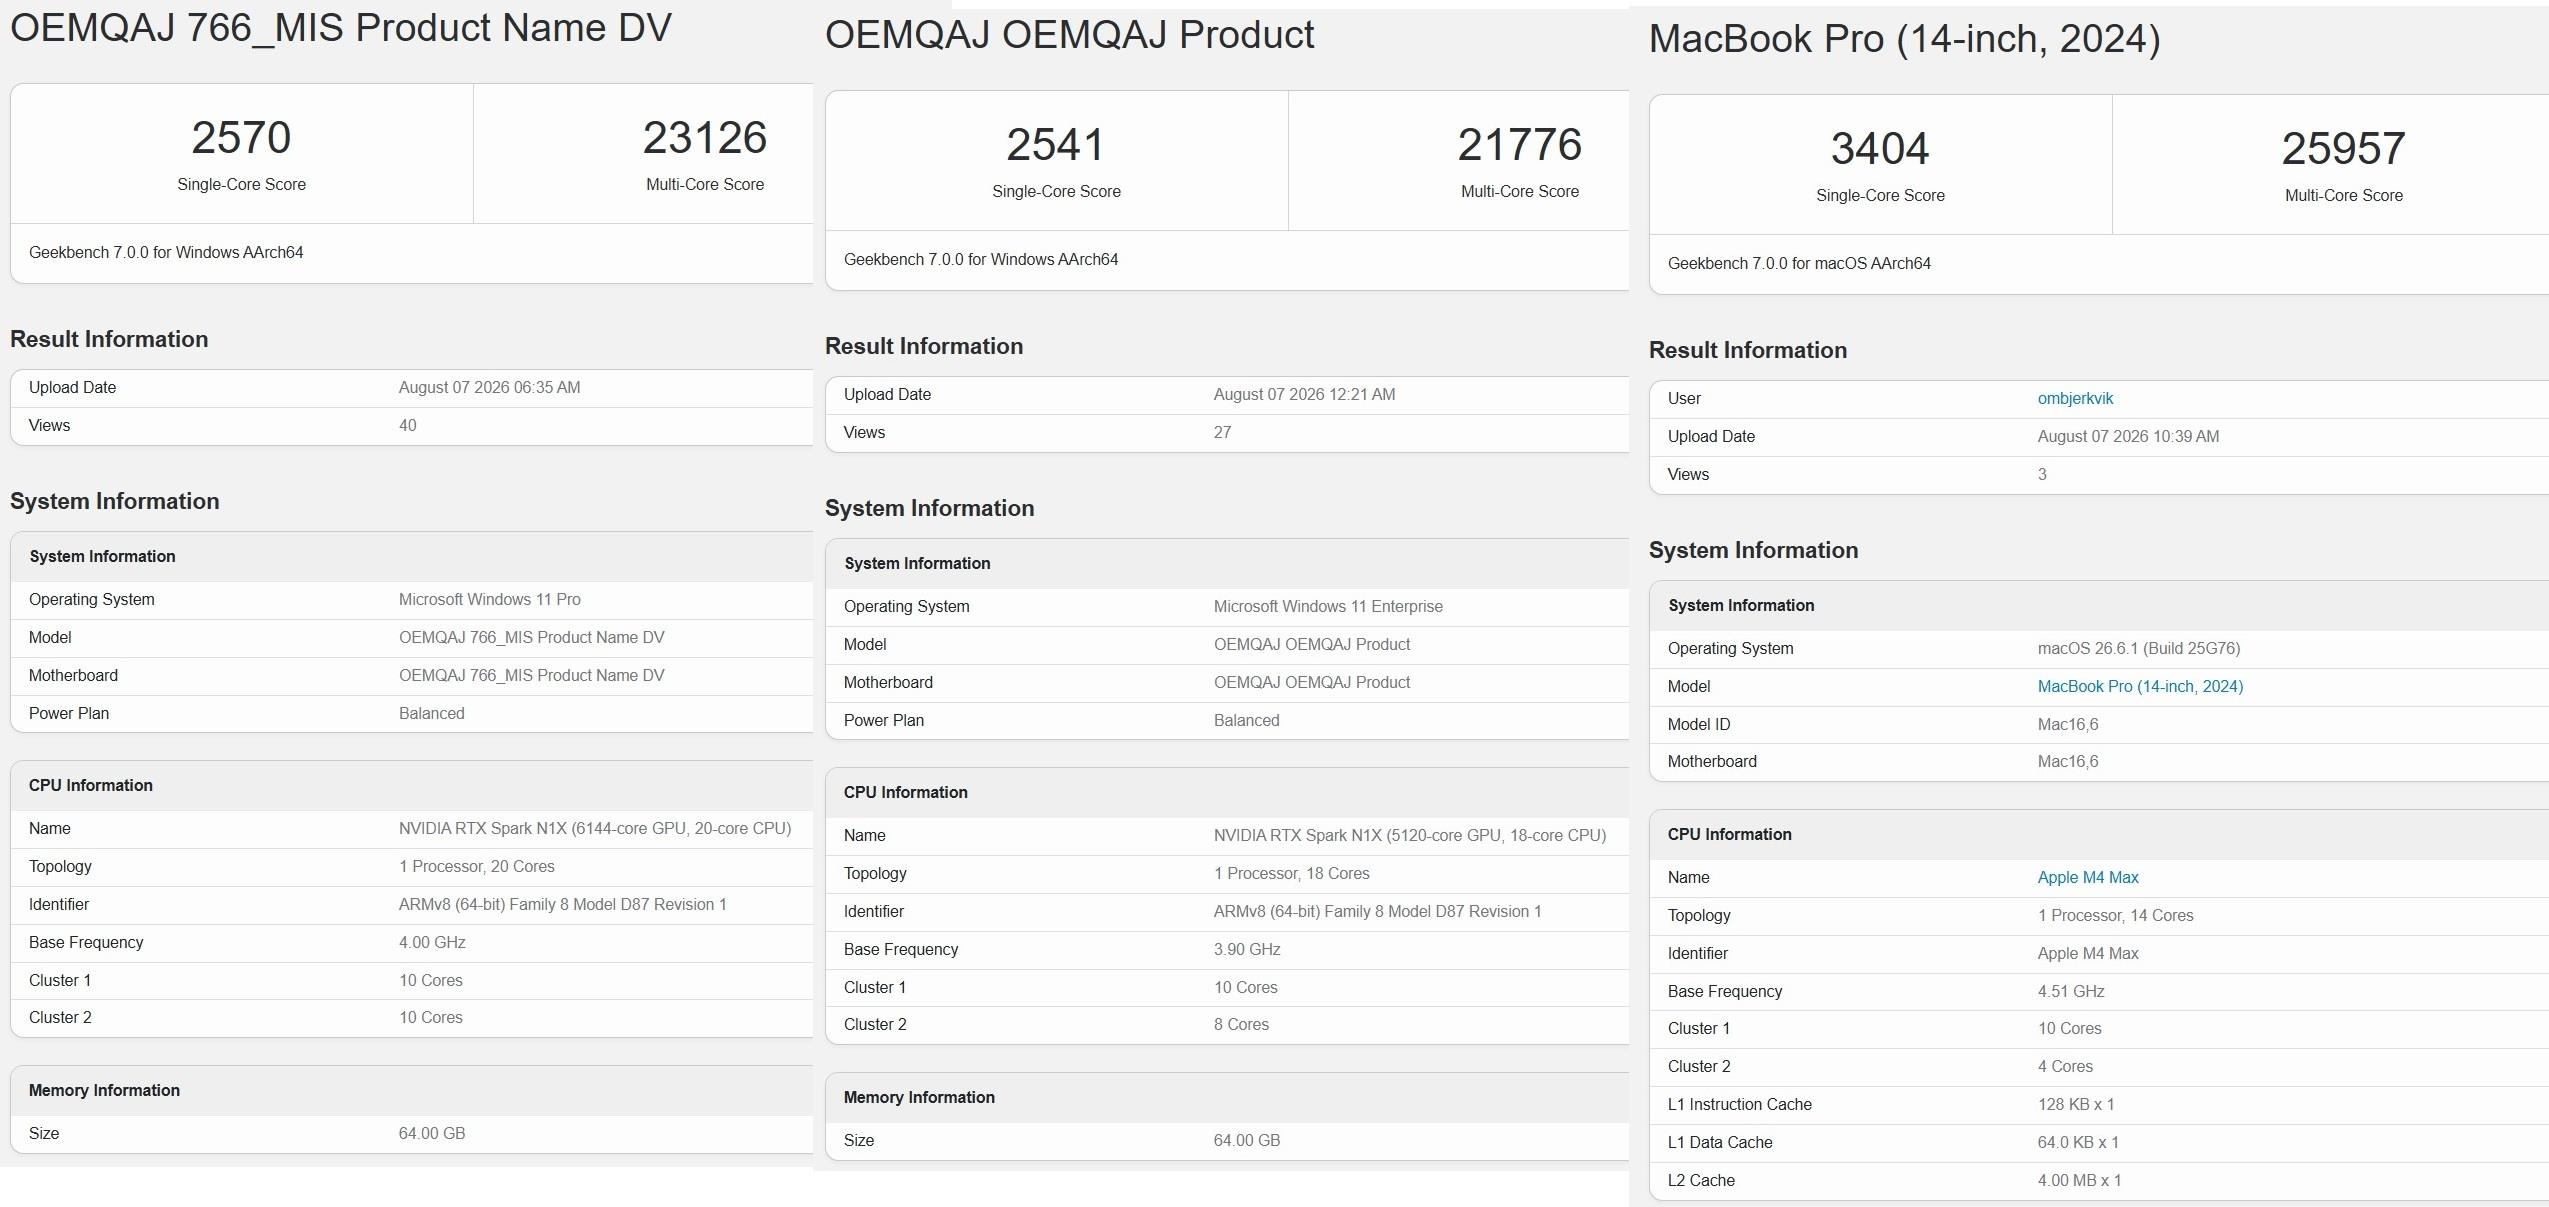Click the 'User' row label in the MacBook Pro result
Viewport: 2549px width, 1207px height.
1684,398
